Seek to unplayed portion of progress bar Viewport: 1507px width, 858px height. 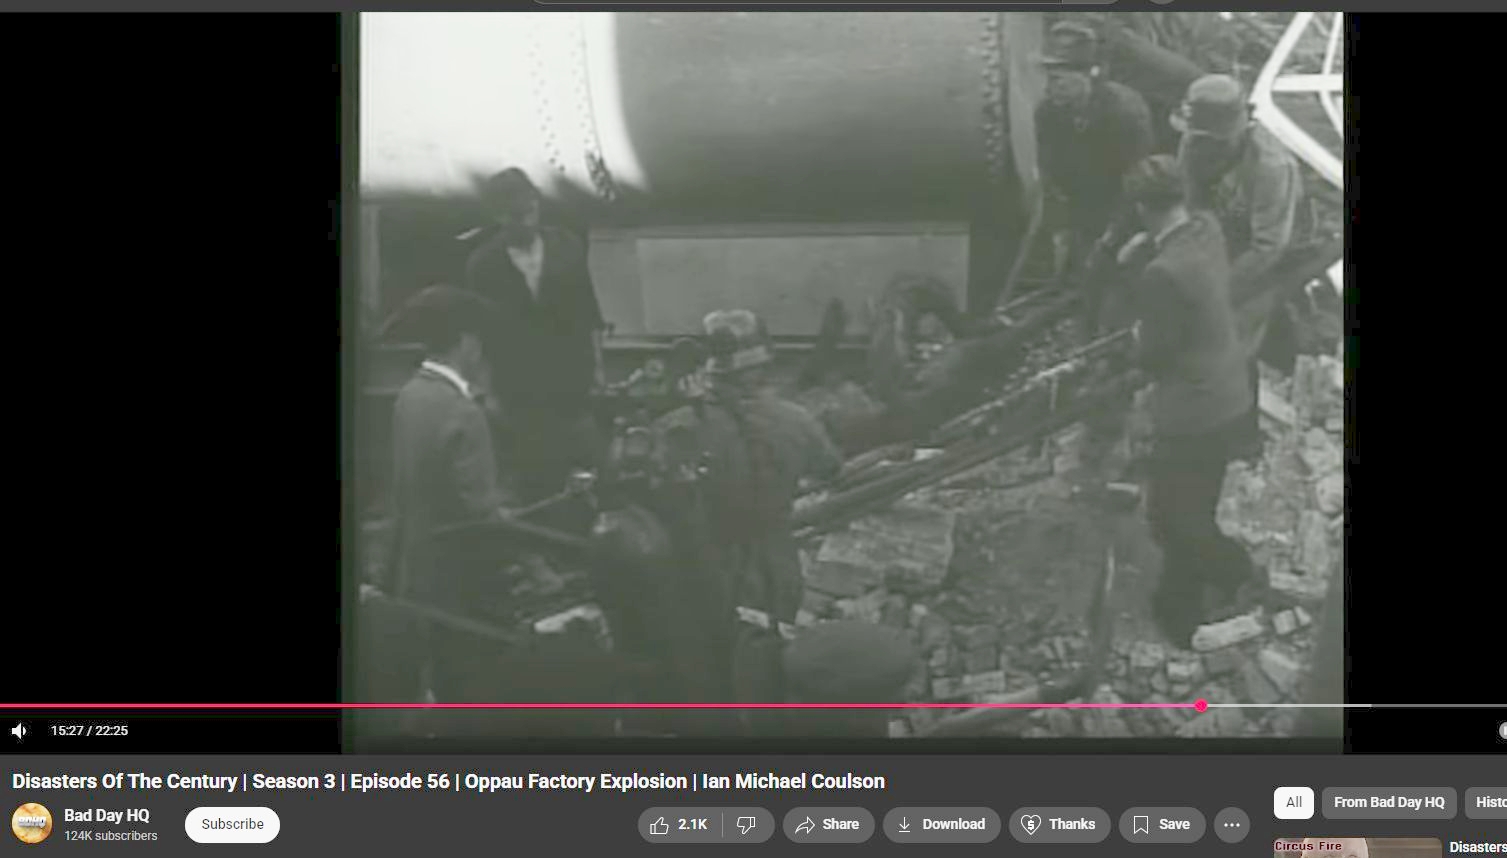tap(1354, 706)
